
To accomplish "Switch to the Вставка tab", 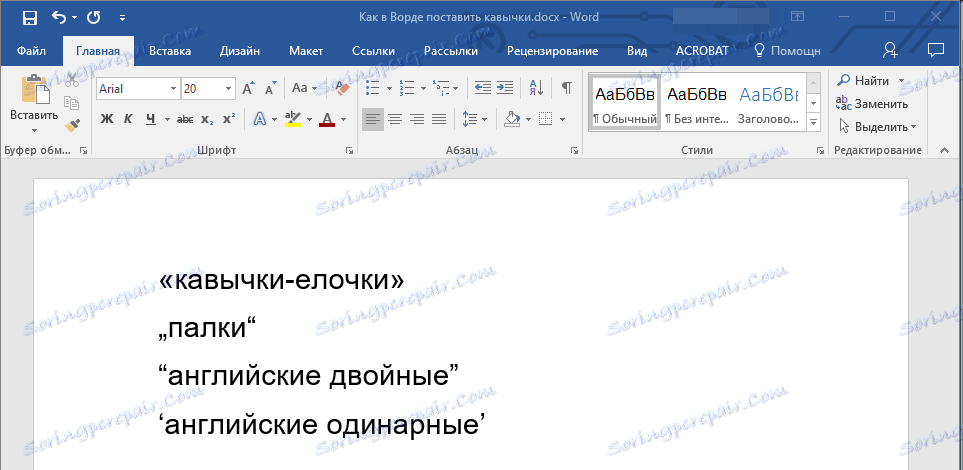I will pyautogui.click(x=170, y=51).
